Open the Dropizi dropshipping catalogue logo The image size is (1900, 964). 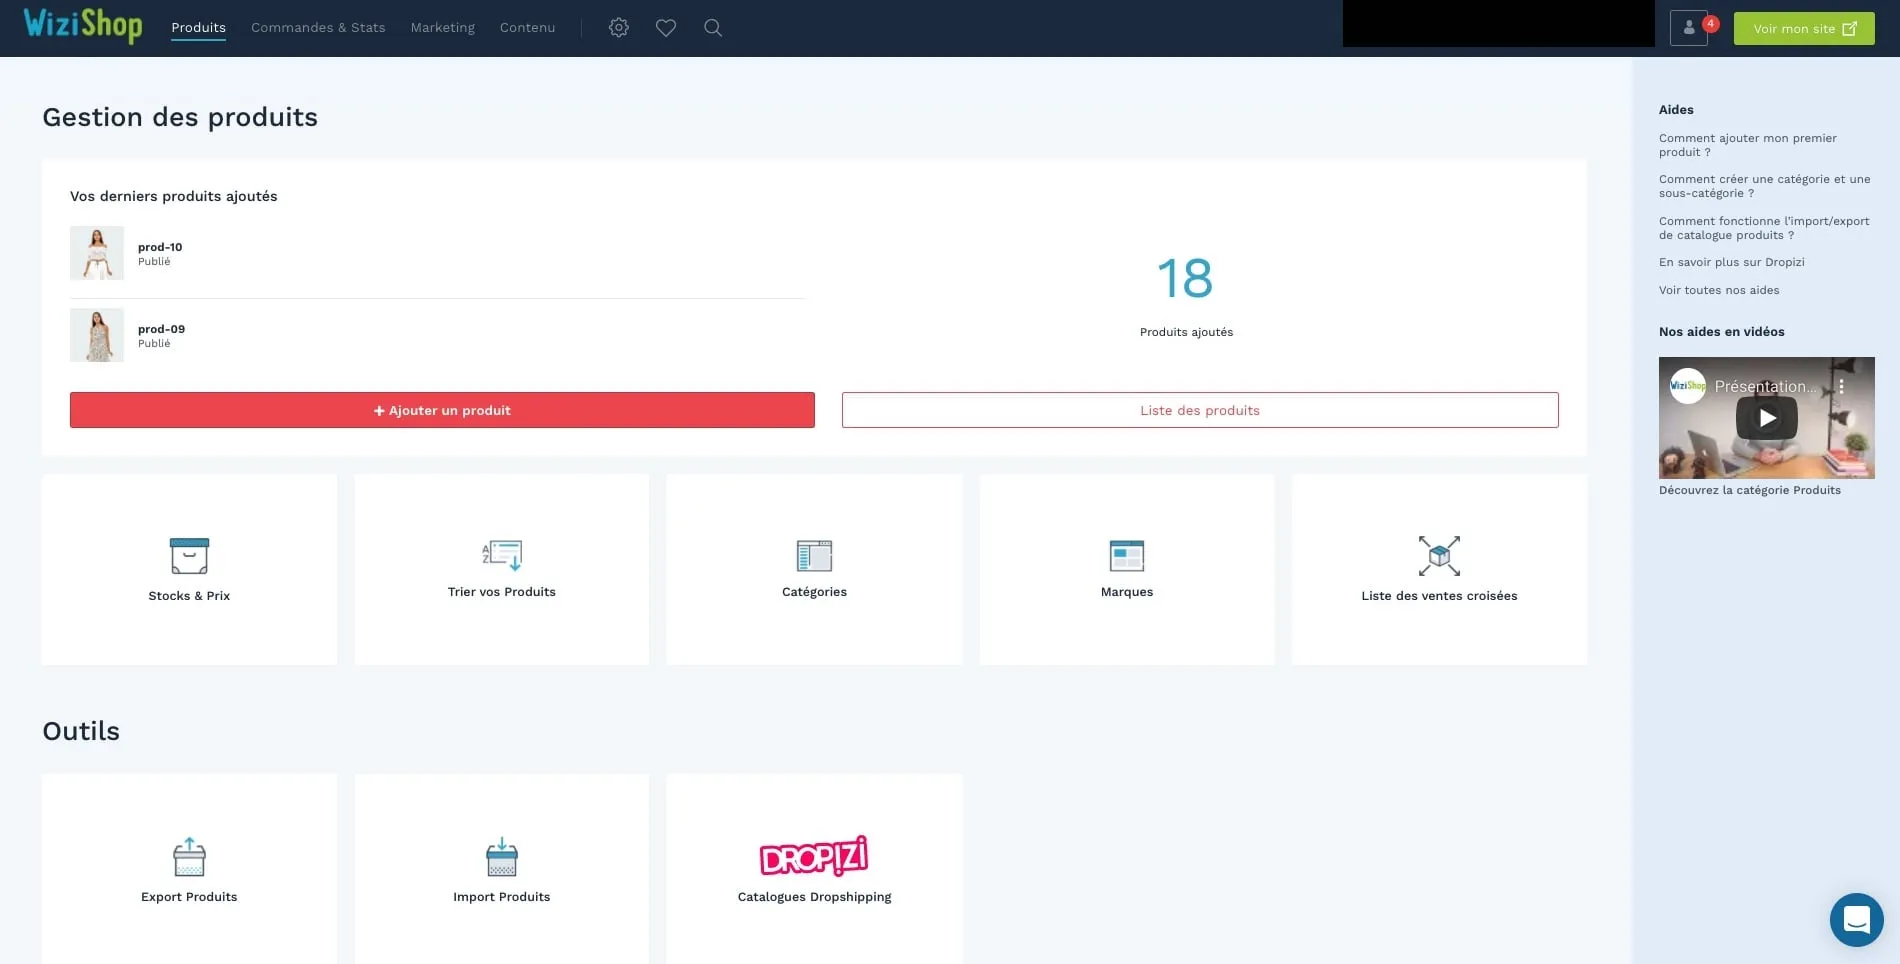coord(814,856)
